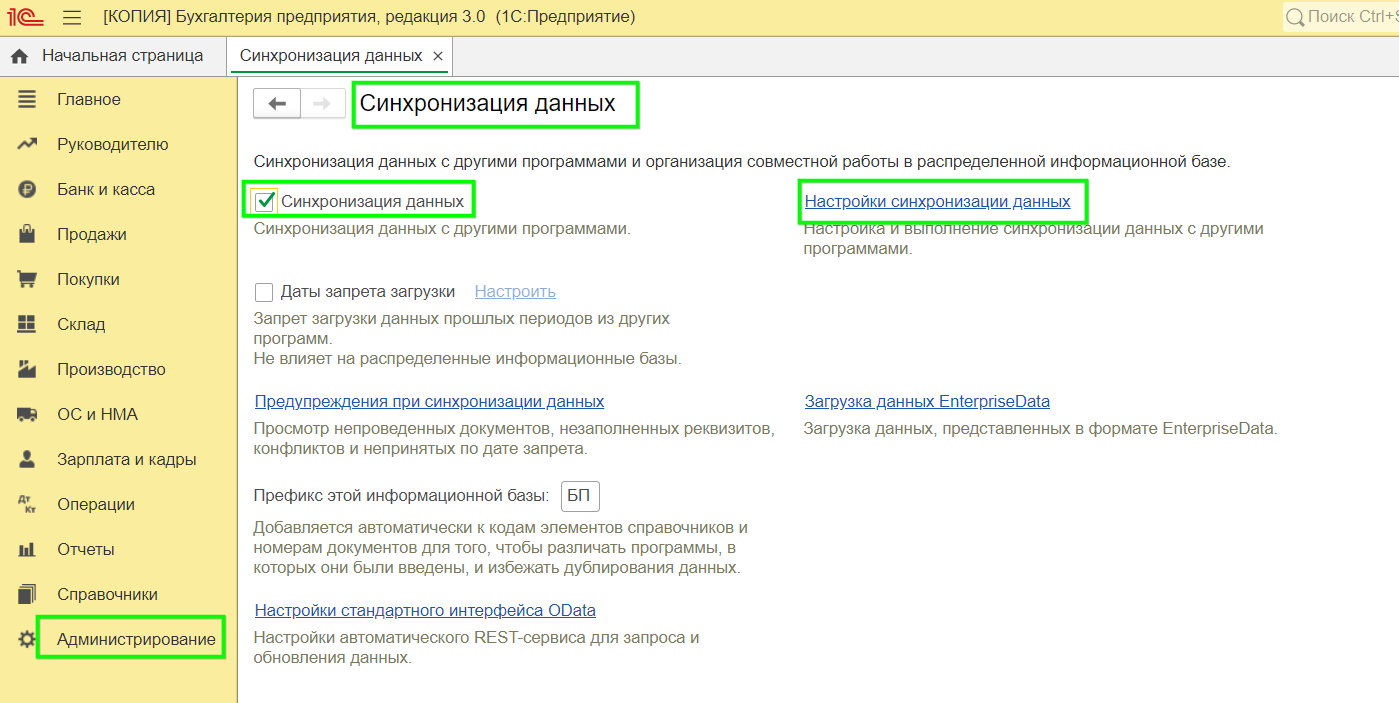Click the ОС и НМА truck icon

click(x=27, y=414)
